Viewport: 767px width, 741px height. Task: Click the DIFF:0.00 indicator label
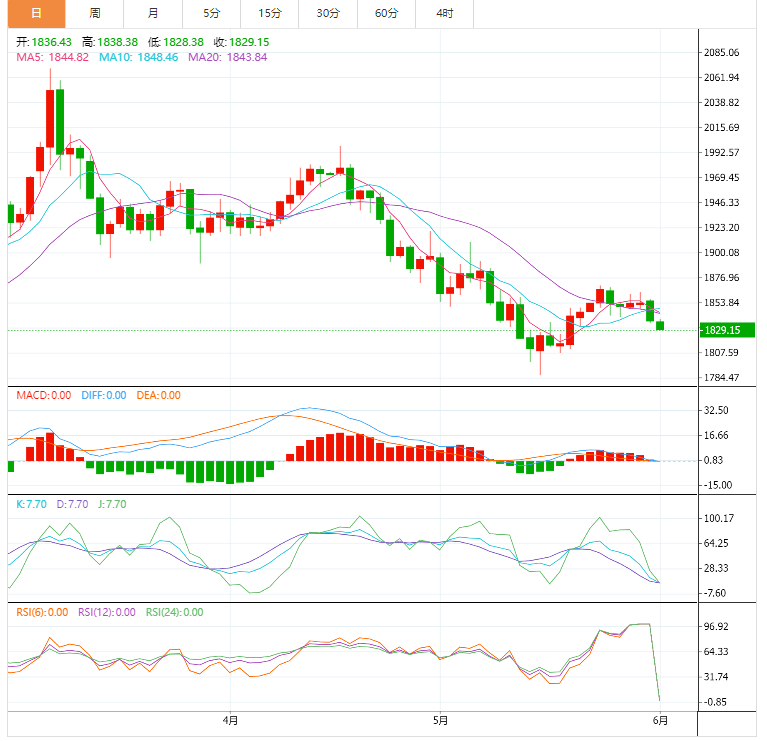[104, 395]
